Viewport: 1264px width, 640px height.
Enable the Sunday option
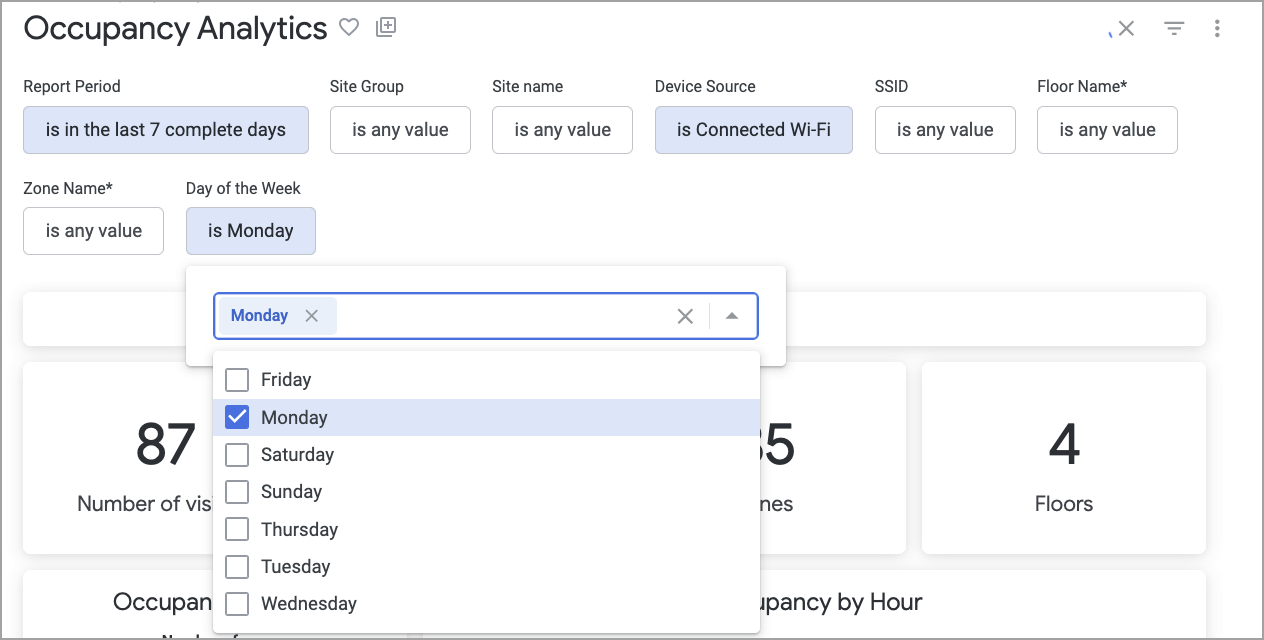[237, 492]
